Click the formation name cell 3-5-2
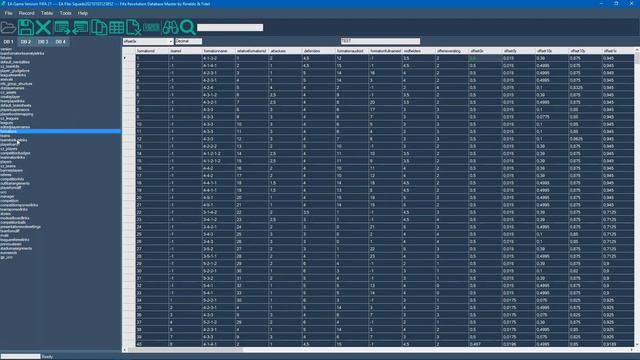The width and height of the screenshot is (640, 360). point(219,249)
